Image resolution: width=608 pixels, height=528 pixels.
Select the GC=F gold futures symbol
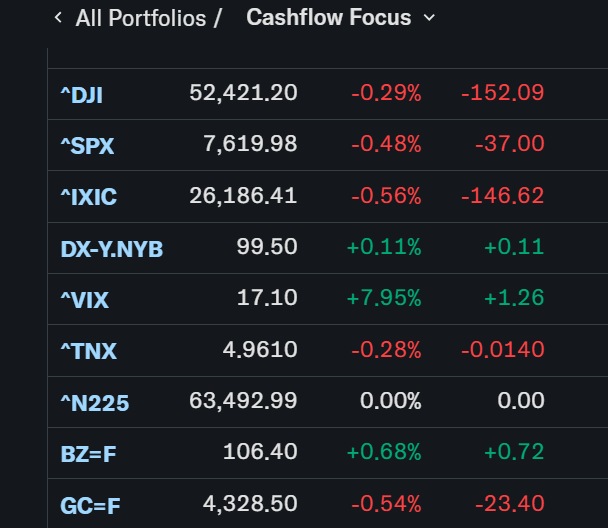pos(90,506)
